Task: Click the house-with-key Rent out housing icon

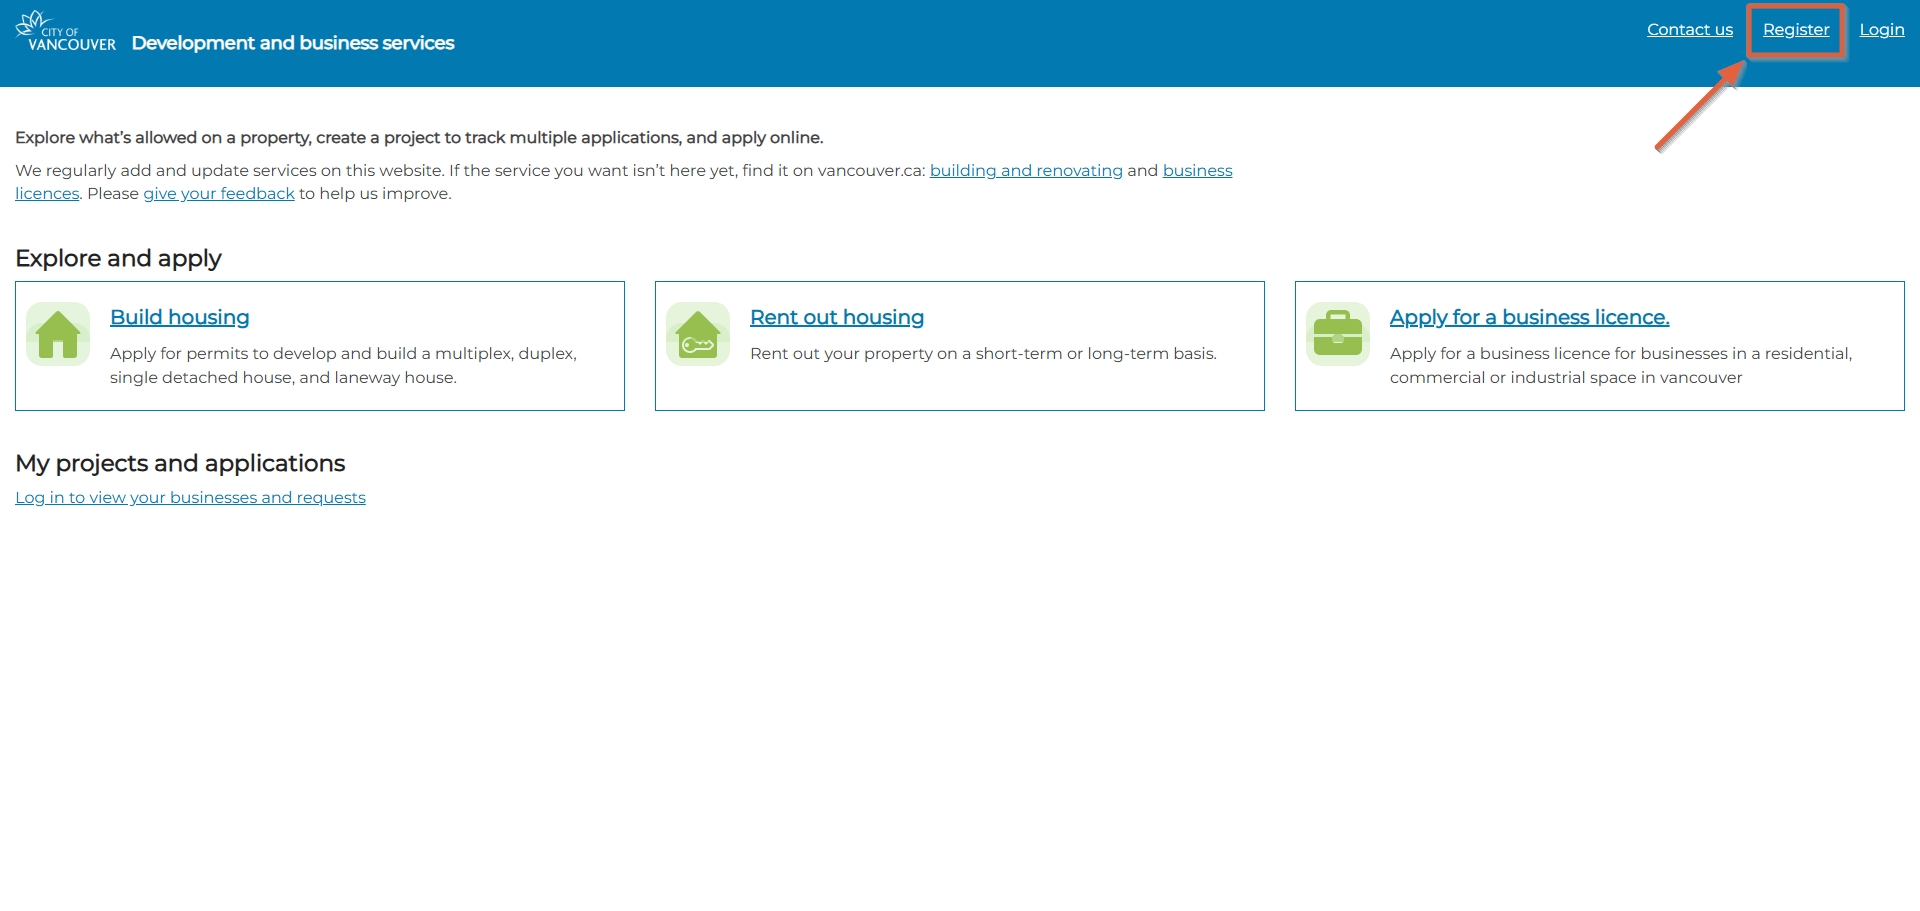Action: [698, 334]
